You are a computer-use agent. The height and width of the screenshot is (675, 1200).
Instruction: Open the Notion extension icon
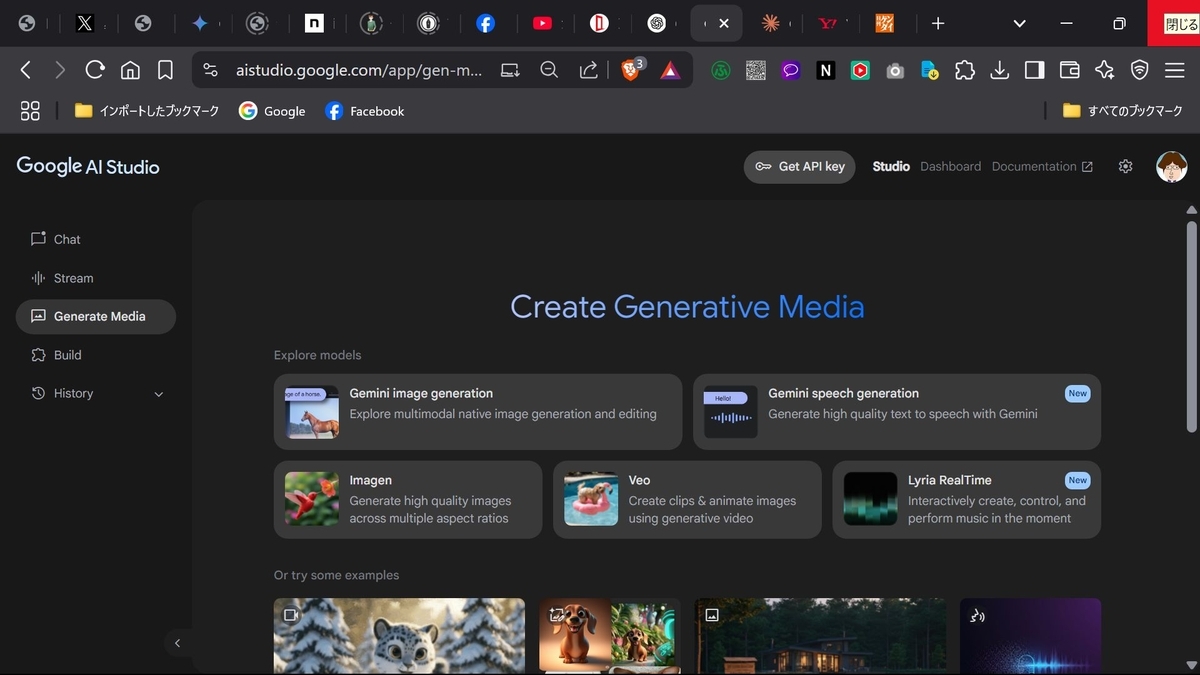[826, 70]
